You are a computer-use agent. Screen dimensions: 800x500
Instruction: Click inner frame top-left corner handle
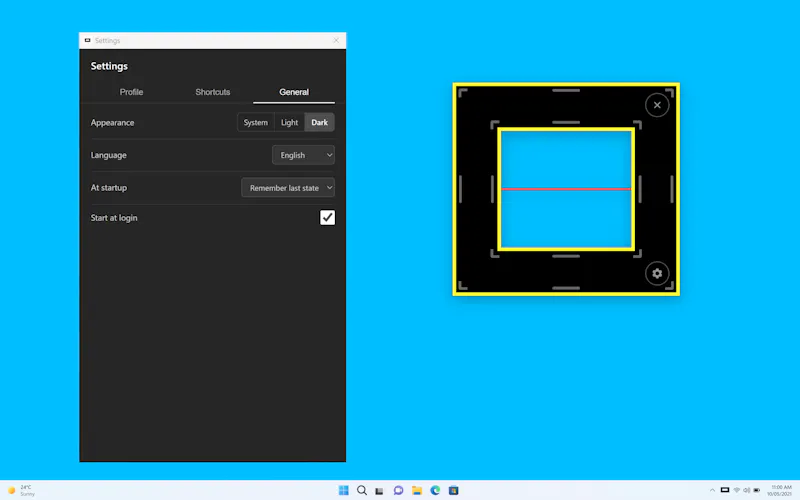[x=494, y=124]
